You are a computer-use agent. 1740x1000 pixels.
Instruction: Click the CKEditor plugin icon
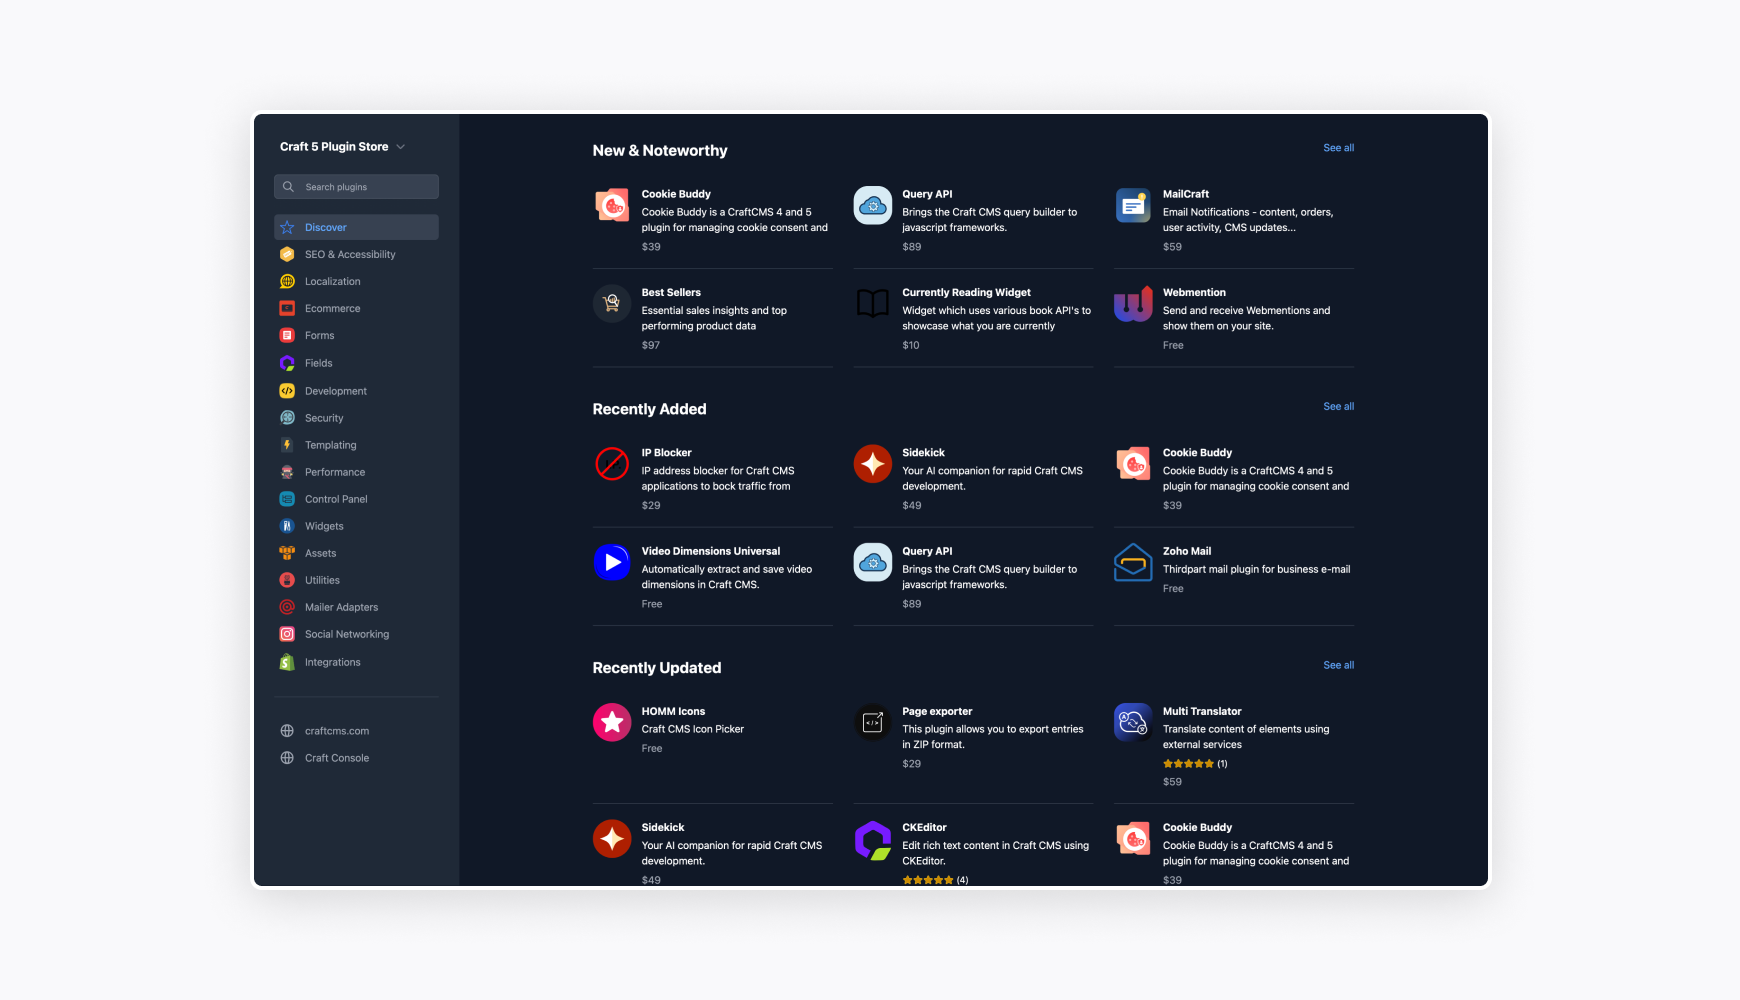(x=873, y=839)
